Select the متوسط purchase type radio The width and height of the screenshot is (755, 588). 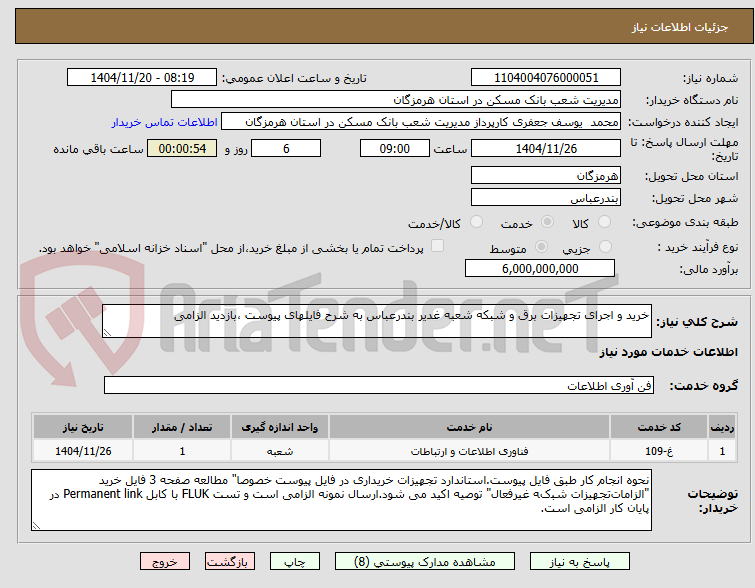(x=542, y=247)
